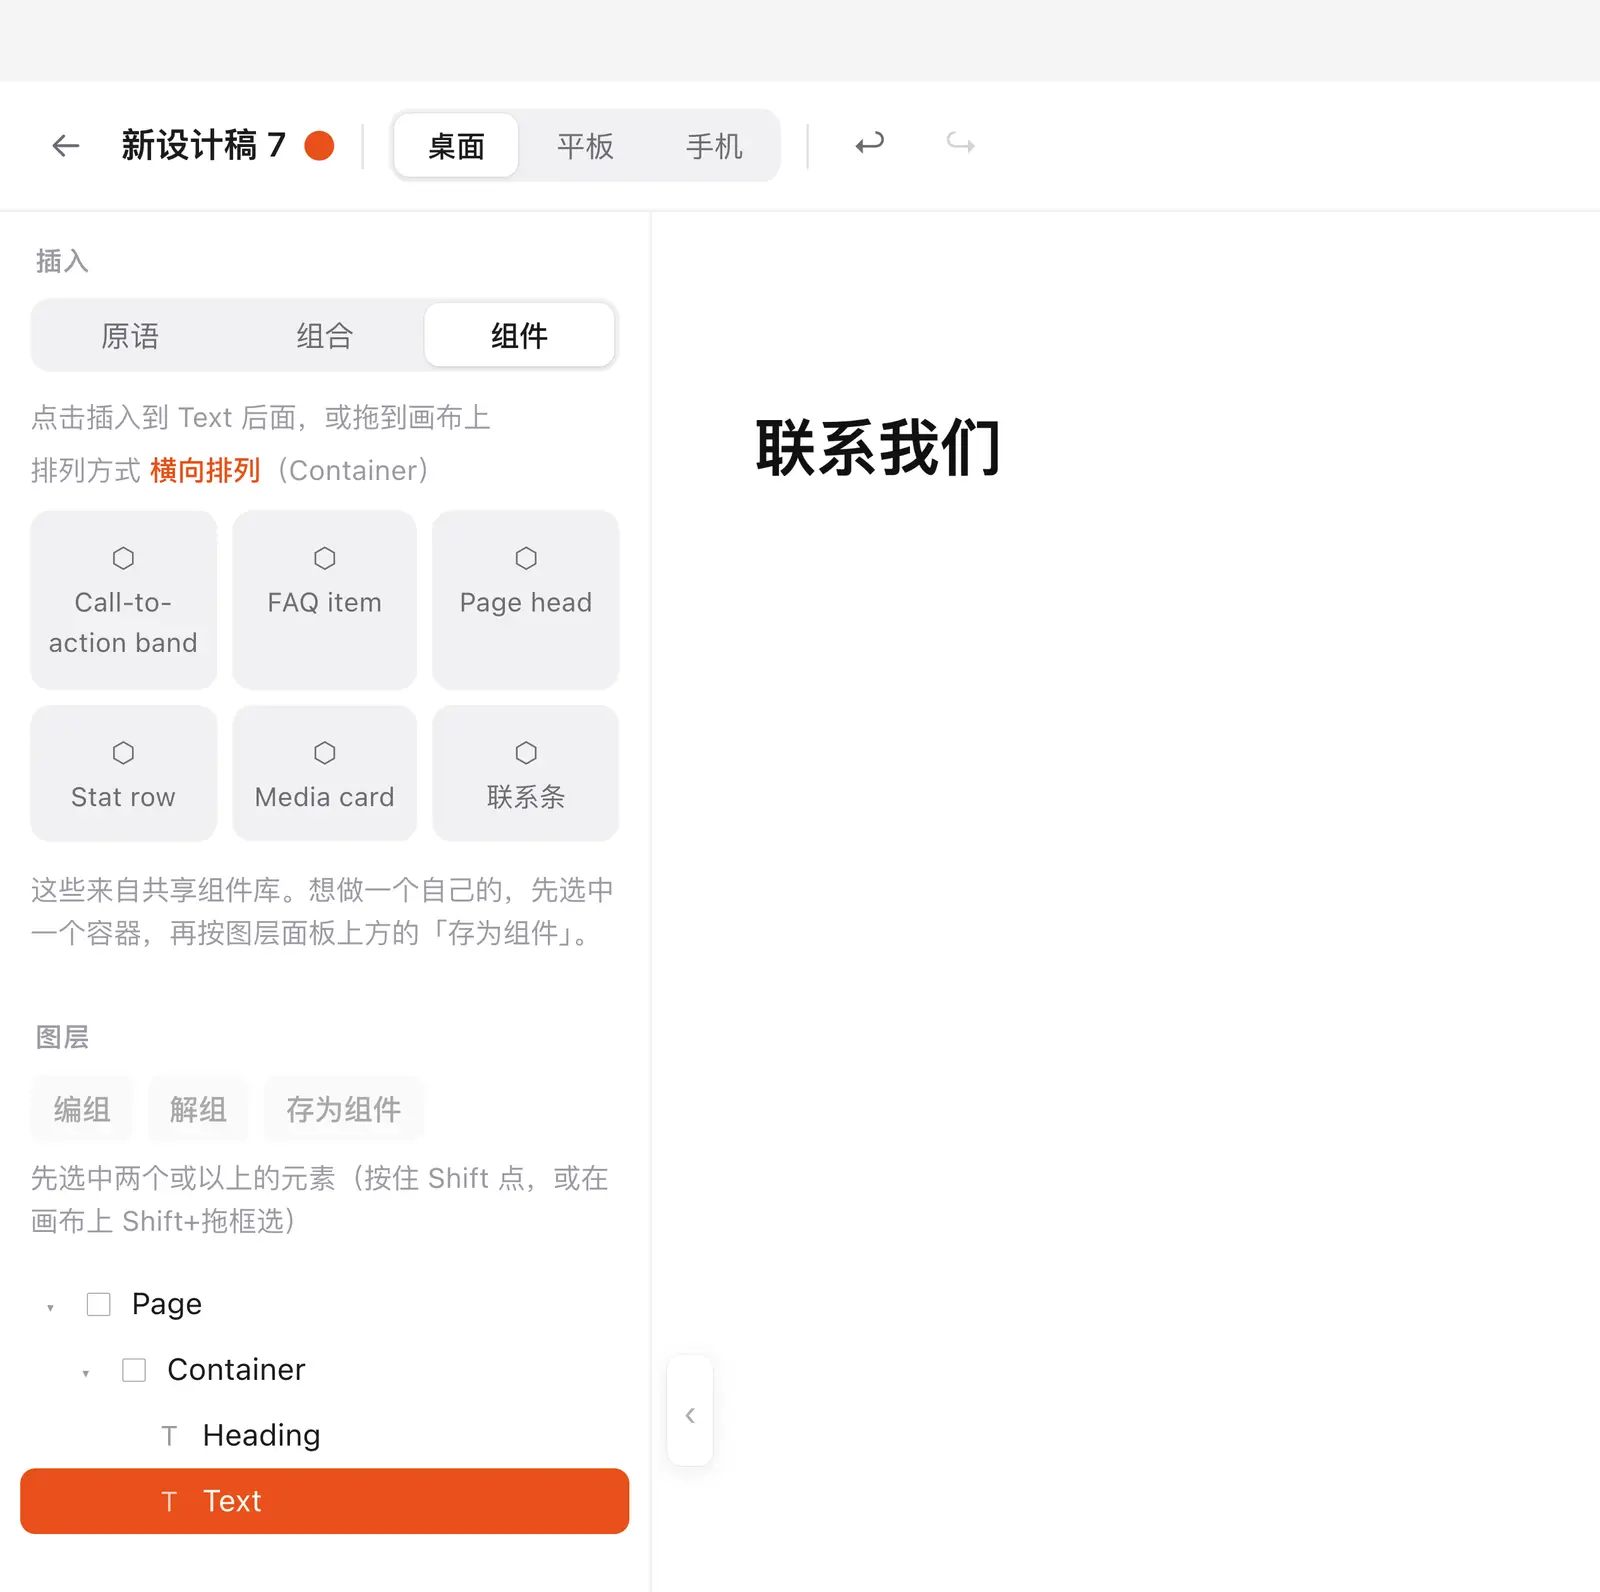The width and height of the screenshot is (1600, 1592).
Task: Open the 组件 insert tab
Action: coord(519,335)
